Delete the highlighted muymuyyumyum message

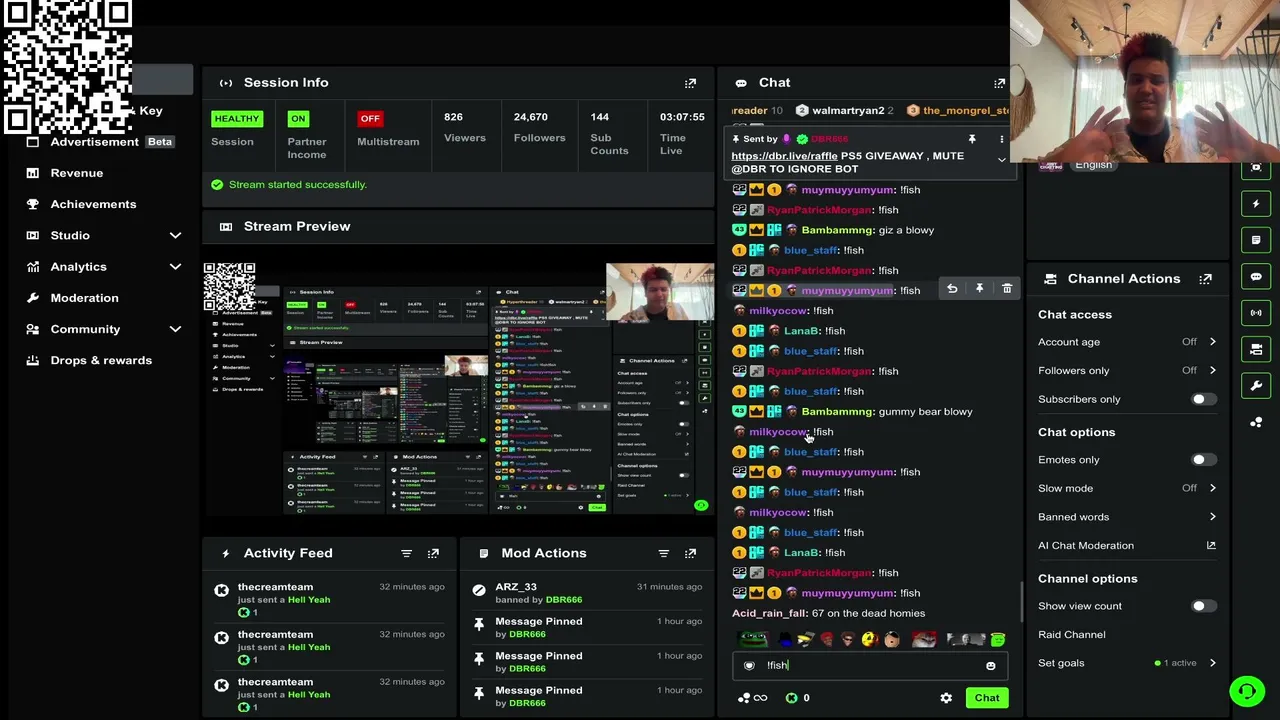tap(1007, 289)
